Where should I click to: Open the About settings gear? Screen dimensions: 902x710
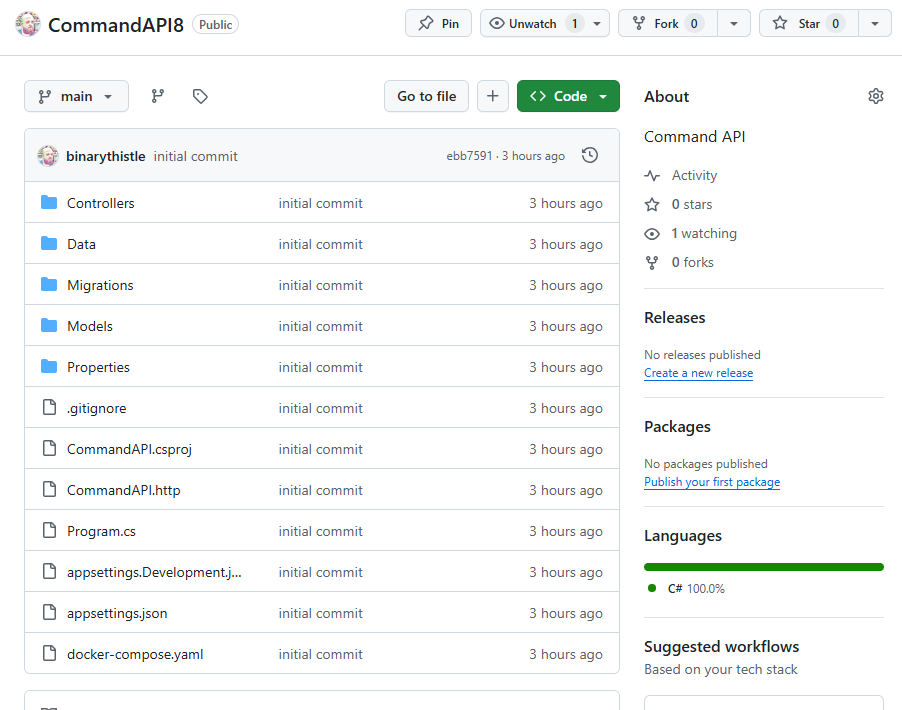pos(876,96)
